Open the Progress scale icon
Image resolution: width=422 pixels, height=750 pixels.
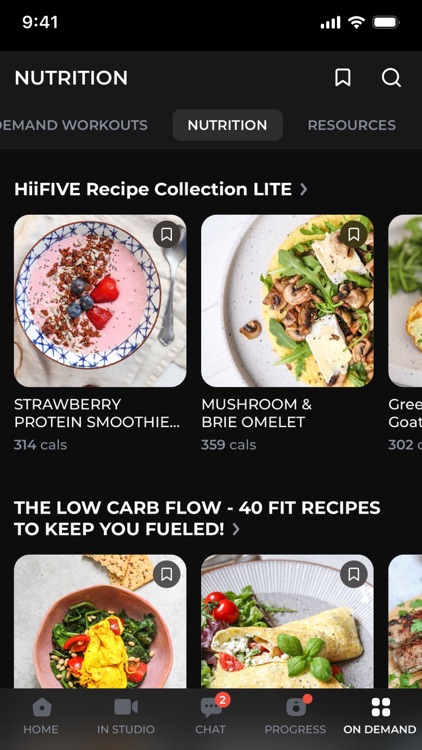click(296, 707)
